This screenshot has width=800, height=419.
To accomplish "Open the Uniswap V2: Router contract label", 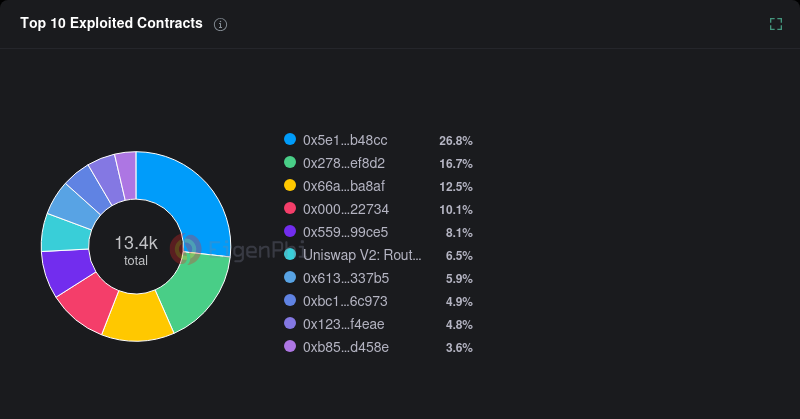I will tap(362, 256).
